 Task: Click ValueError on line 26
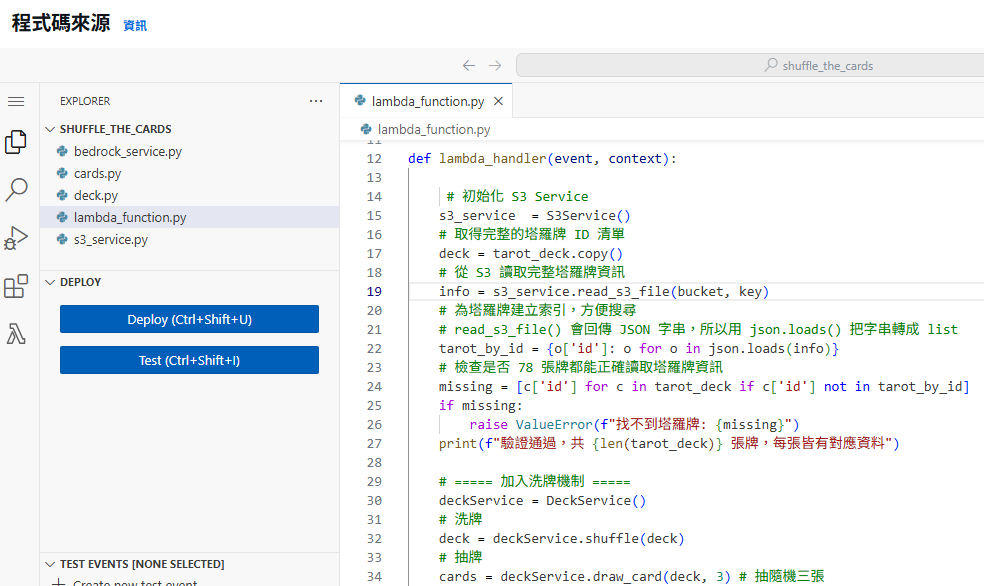point(554,424)
